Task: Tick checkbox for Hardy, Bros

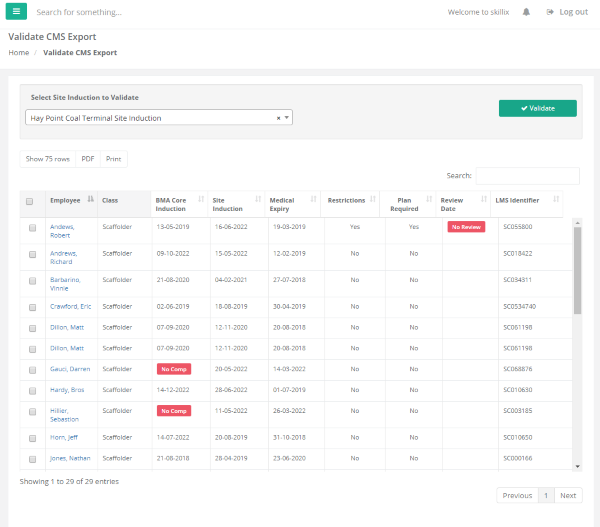Action: [x=33, y=391]
